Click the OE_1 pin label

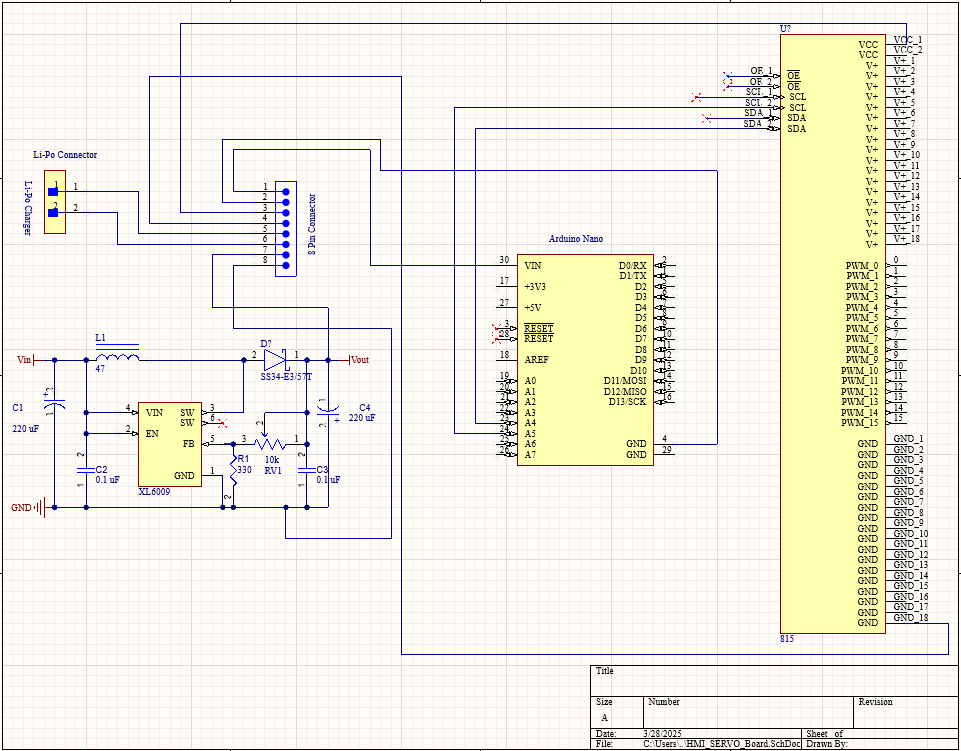click(x=761, y=71)
